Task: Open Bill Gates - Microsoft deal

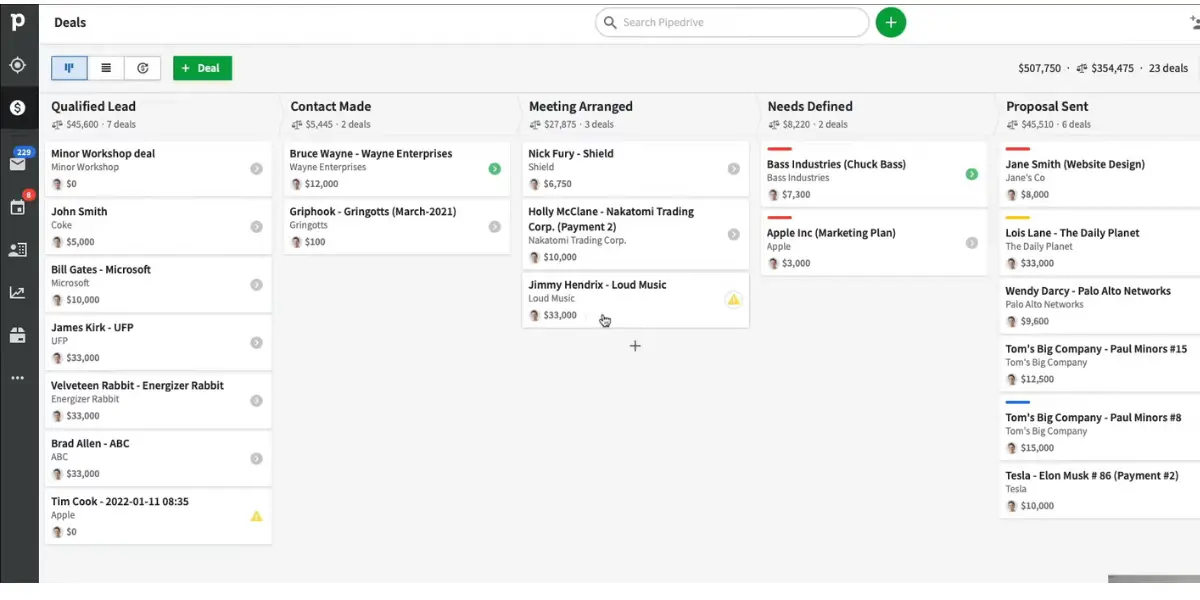Action: tap(101, 270)
